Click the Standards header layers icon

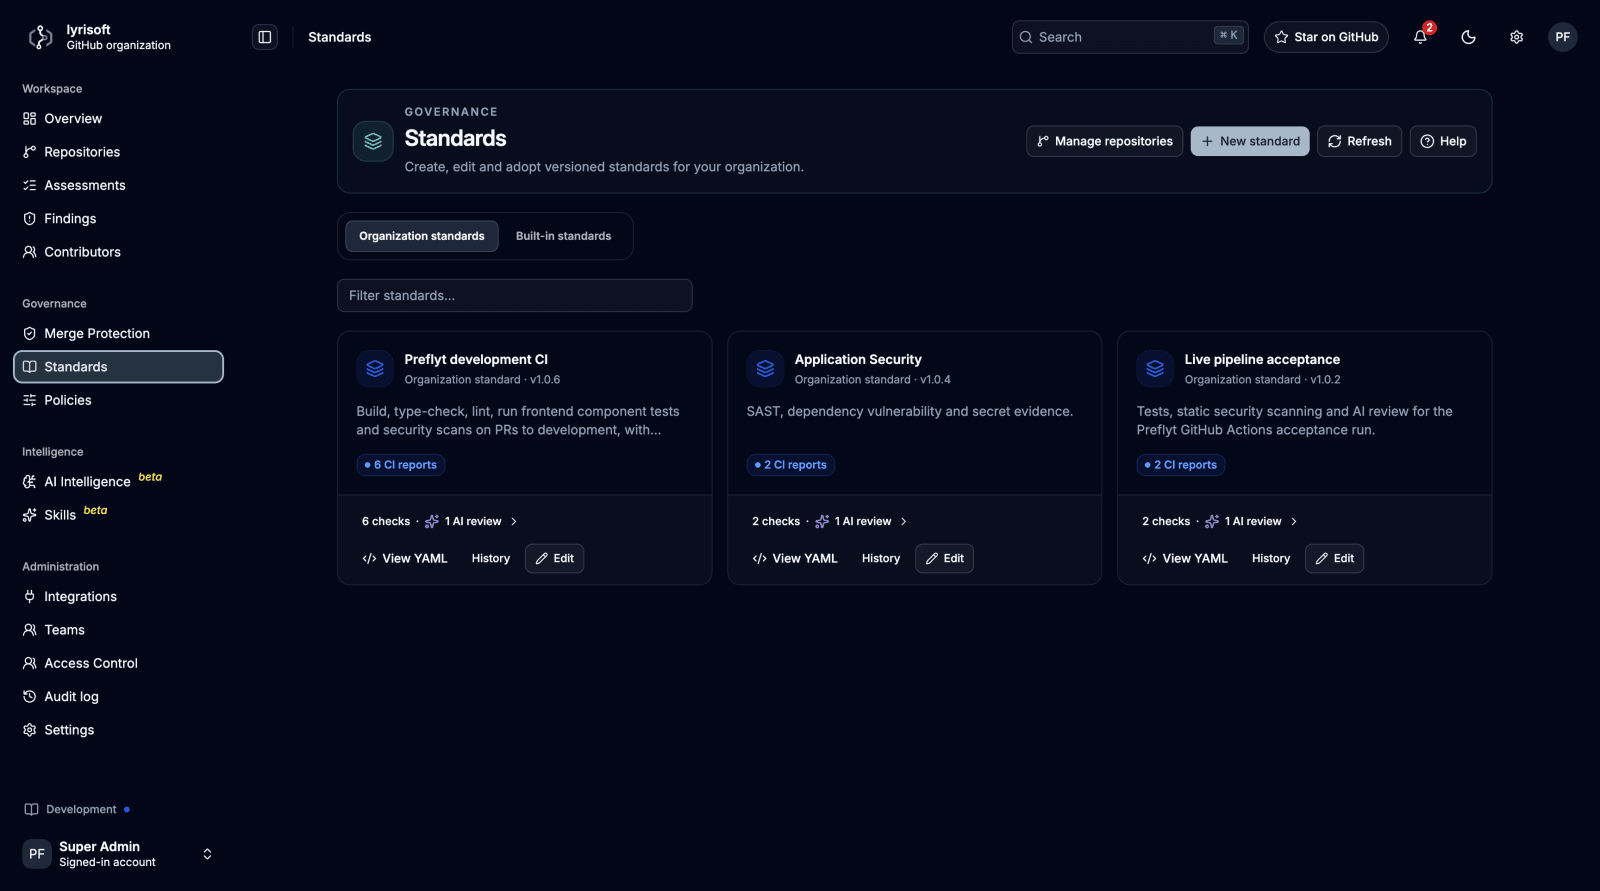click(373, 141)
